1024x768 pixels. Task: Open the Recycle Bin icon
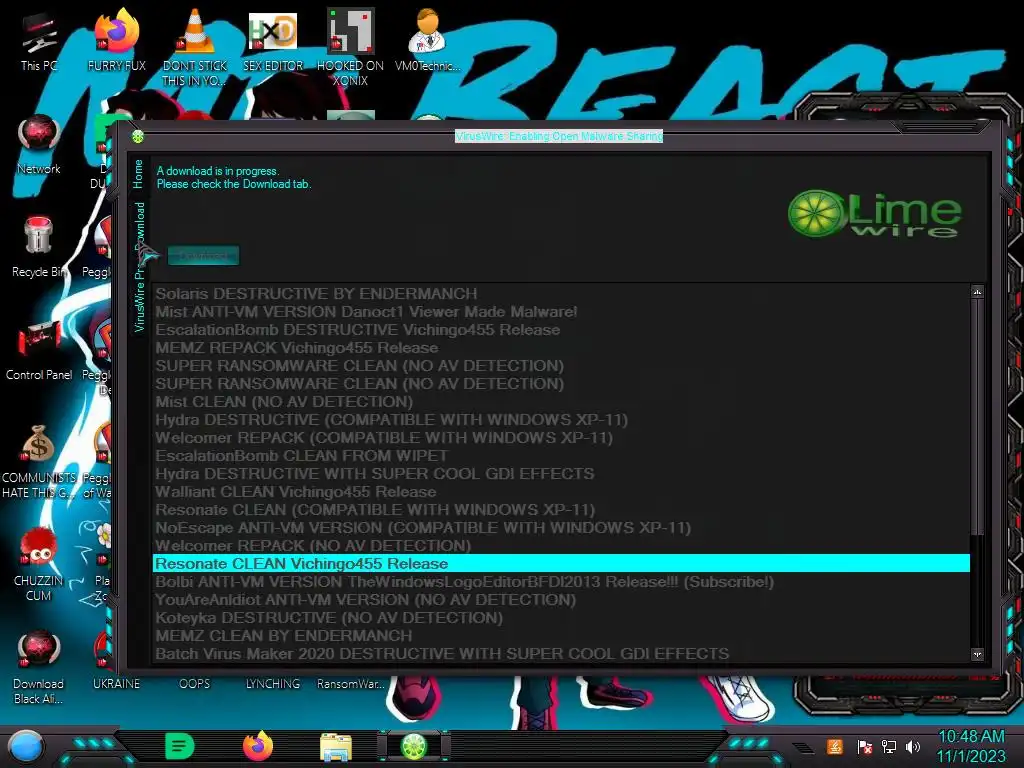(x=39, y=247)
